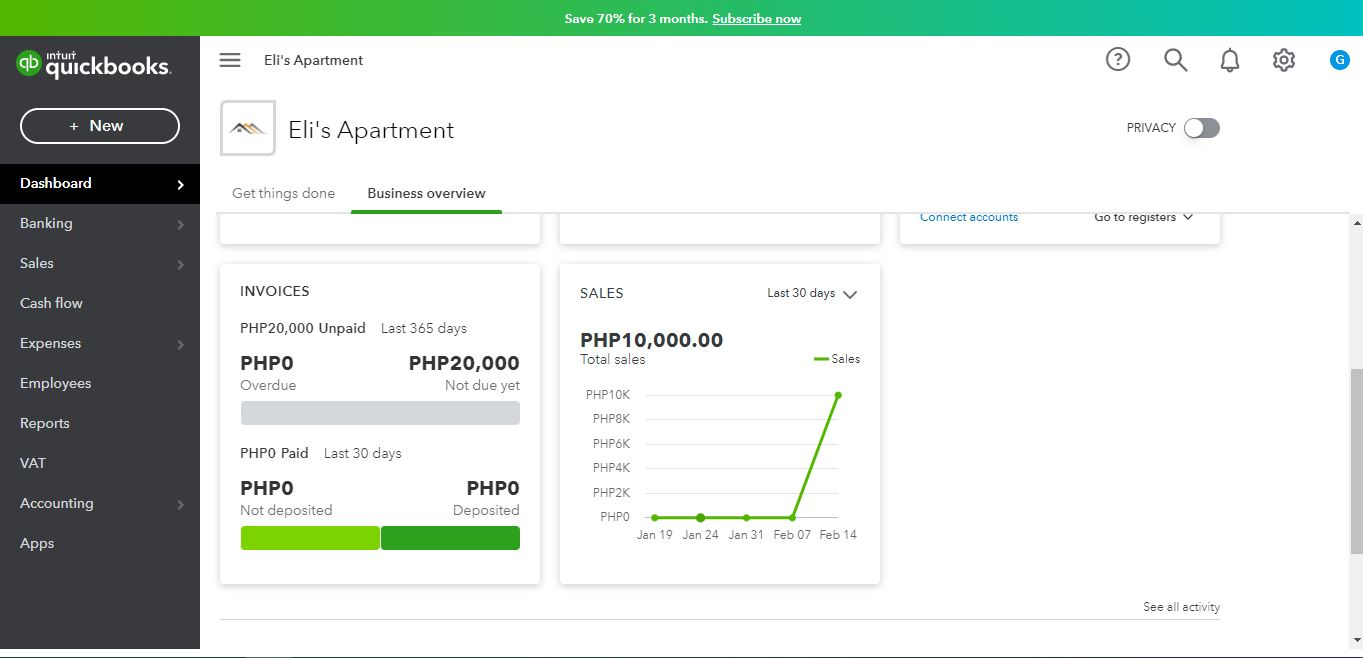Click the PHP10,000.00 Total sales figure

(651, 340)
